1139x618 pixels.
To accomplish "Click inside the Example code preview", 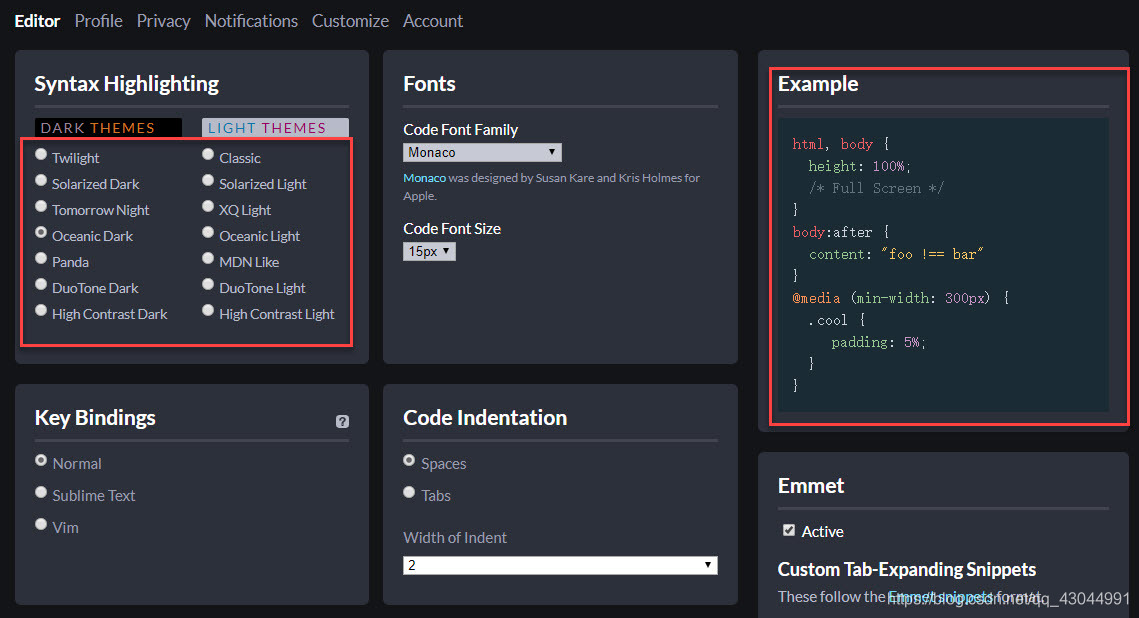I will tap(942, 264).
